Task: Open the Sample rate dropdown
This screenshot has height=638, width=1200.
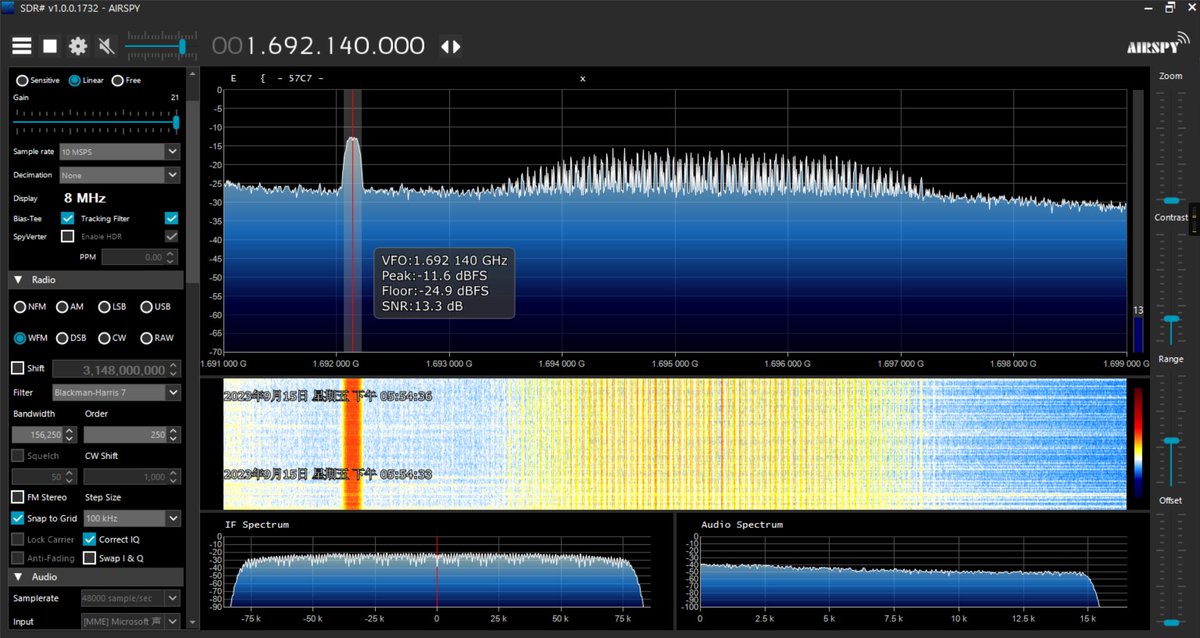Action: (119, 151)
